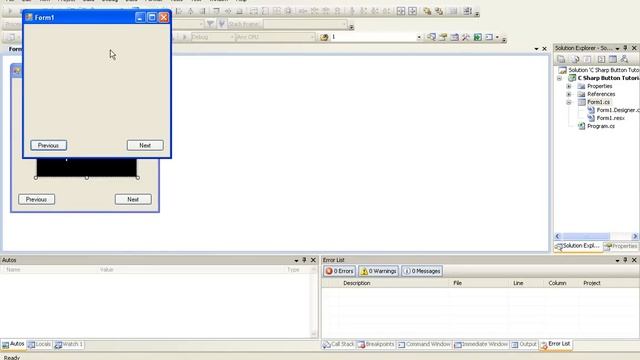
Task: Sort the Error List by the File column
Action: click(457, 283)
